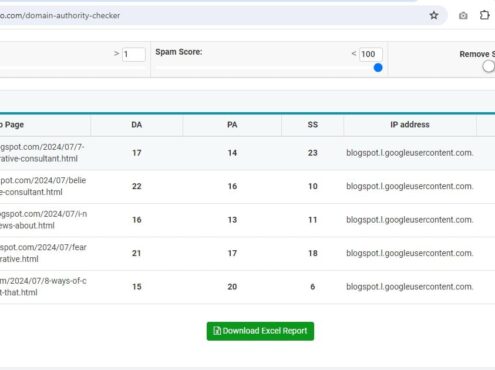Click the Spam Score label

click(179, 52)
